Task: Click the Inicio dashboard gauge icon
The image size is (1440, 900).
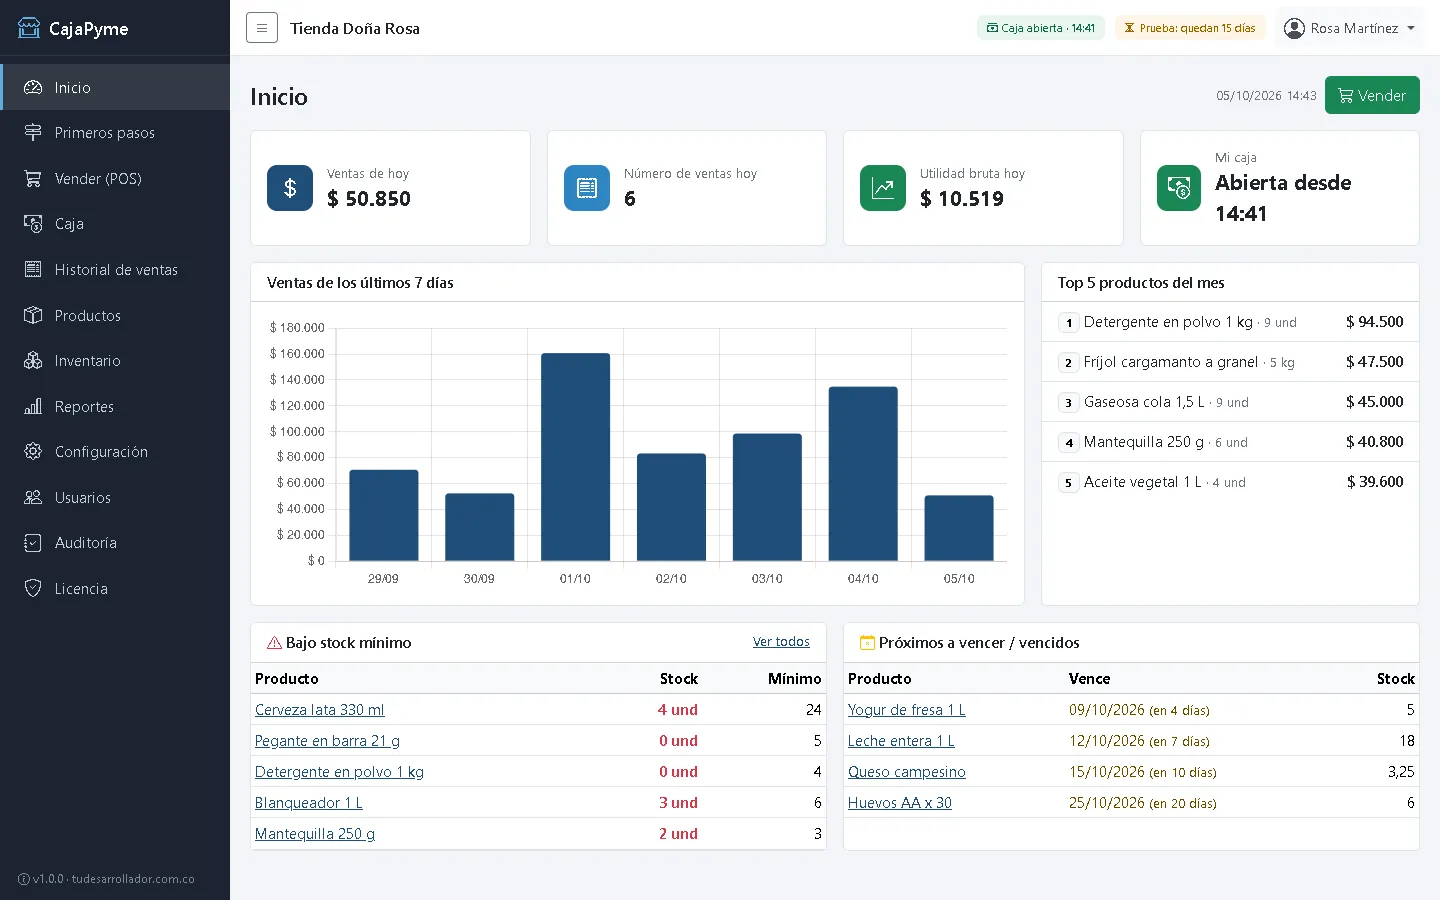Action: 33,87
